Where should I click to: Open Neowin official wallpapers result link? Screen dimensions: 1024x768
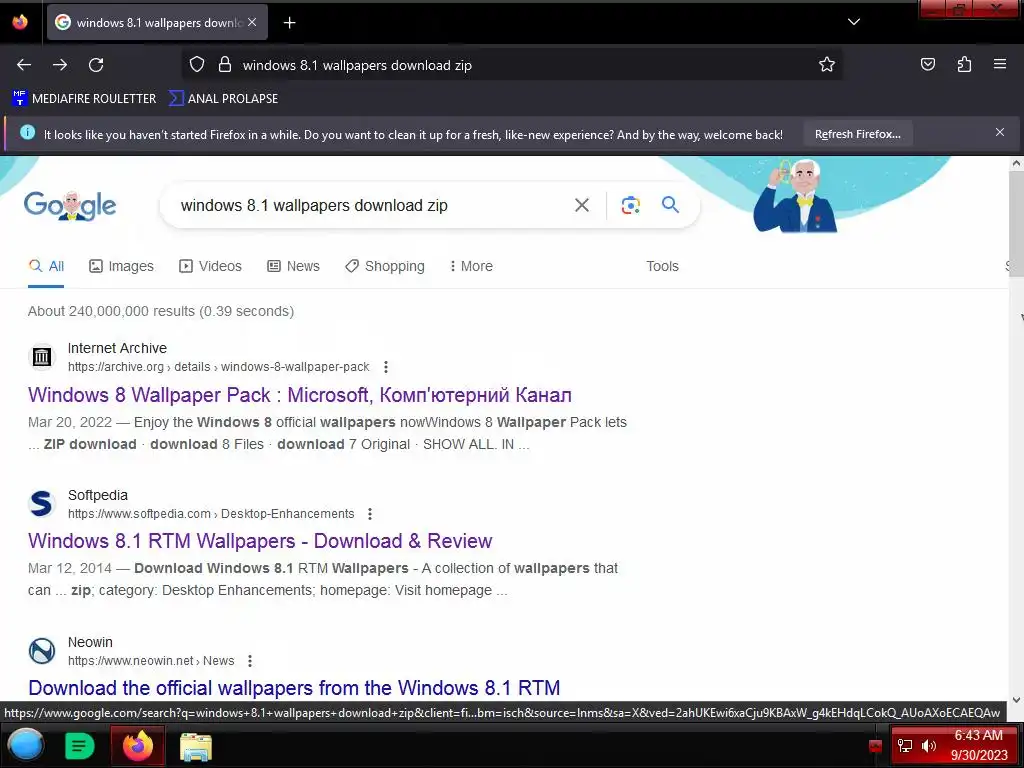click(294, 688)
